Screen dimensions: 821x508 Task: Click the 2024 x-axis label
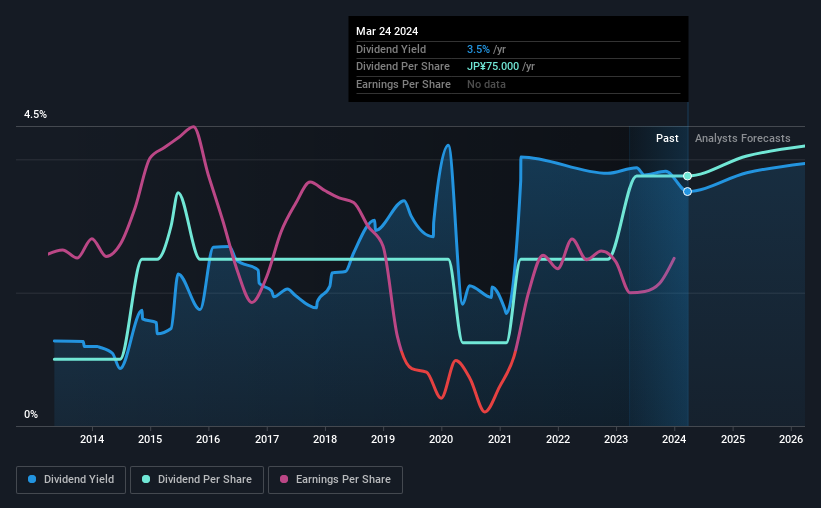click(674, 439)
